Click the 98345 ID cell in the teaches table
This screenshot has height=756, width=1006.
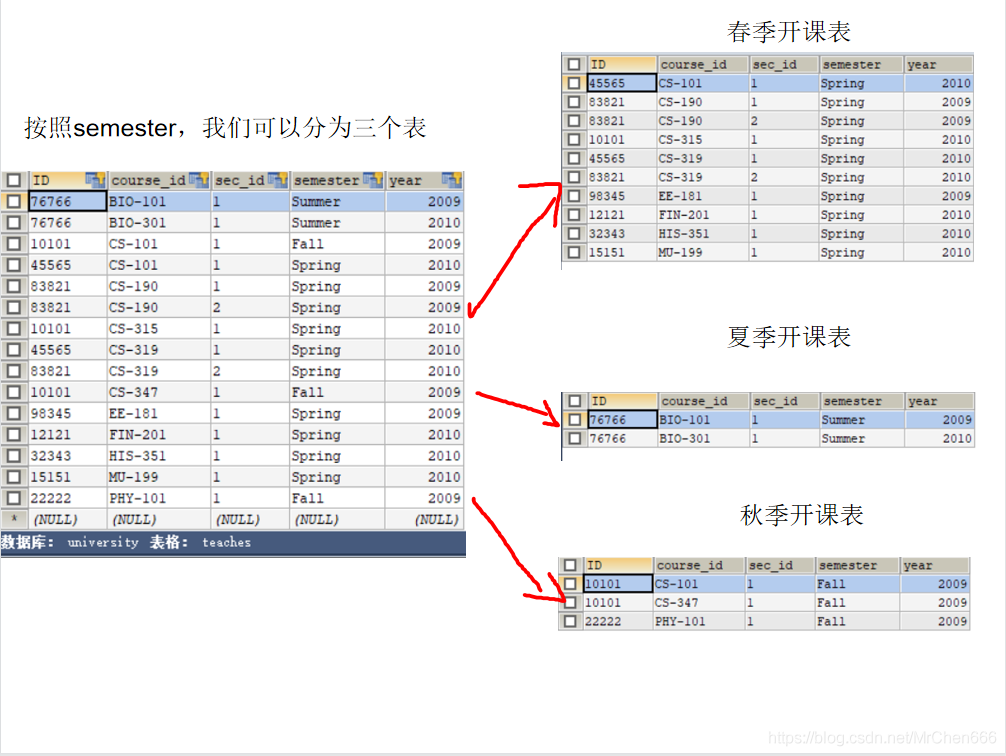67,413
